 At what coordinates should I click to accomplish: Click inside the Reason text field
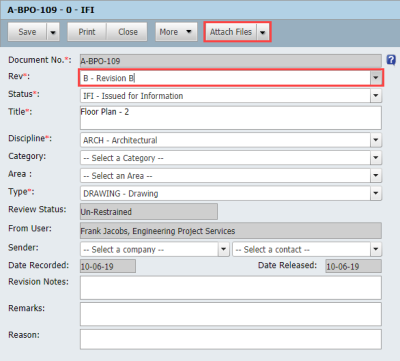click(x=231, y=339)
